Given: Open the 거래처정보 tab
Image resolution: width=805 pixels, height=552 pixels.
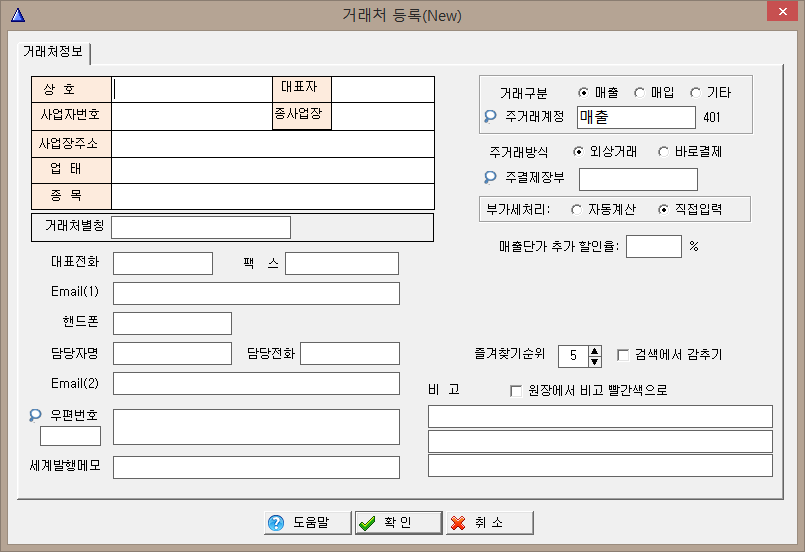Looking at the screenshot, I should 53,52.
